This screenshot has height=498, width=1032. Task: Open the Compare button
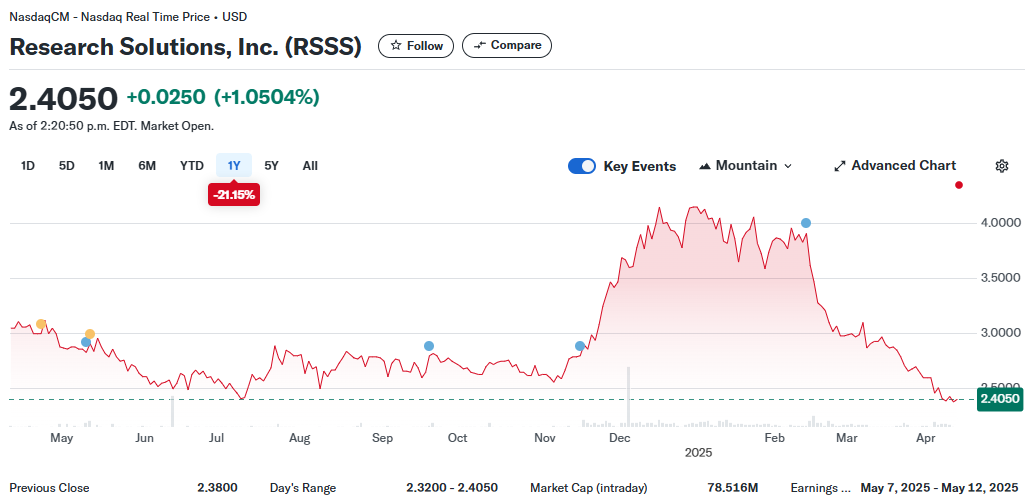click(507, 45)
